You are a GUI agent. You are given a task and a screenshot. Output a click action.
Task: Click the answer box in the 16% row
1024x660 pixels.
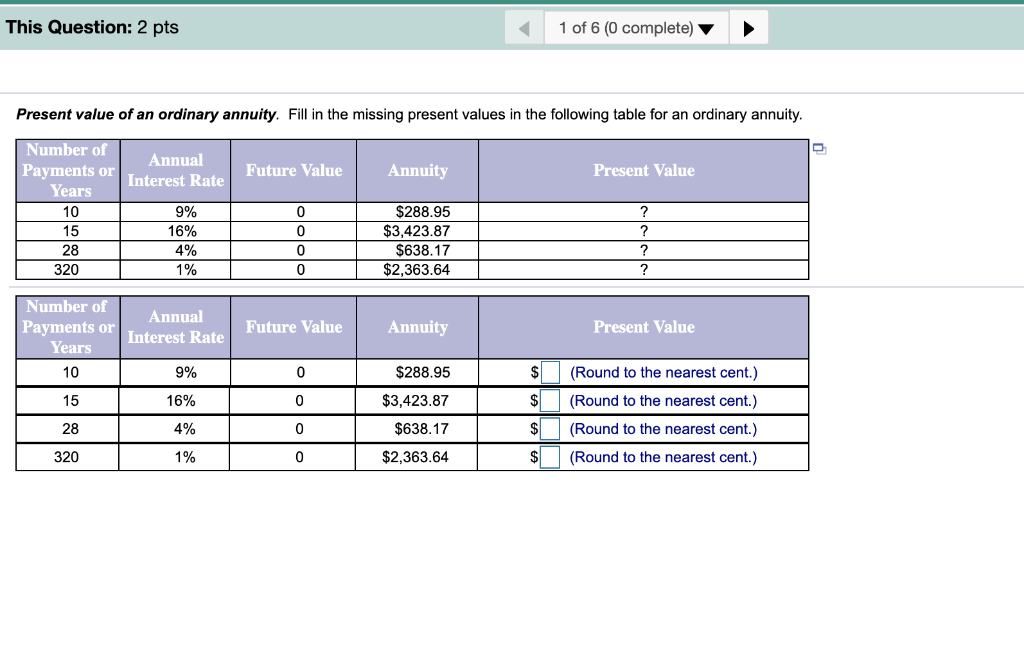click(550, 400)
